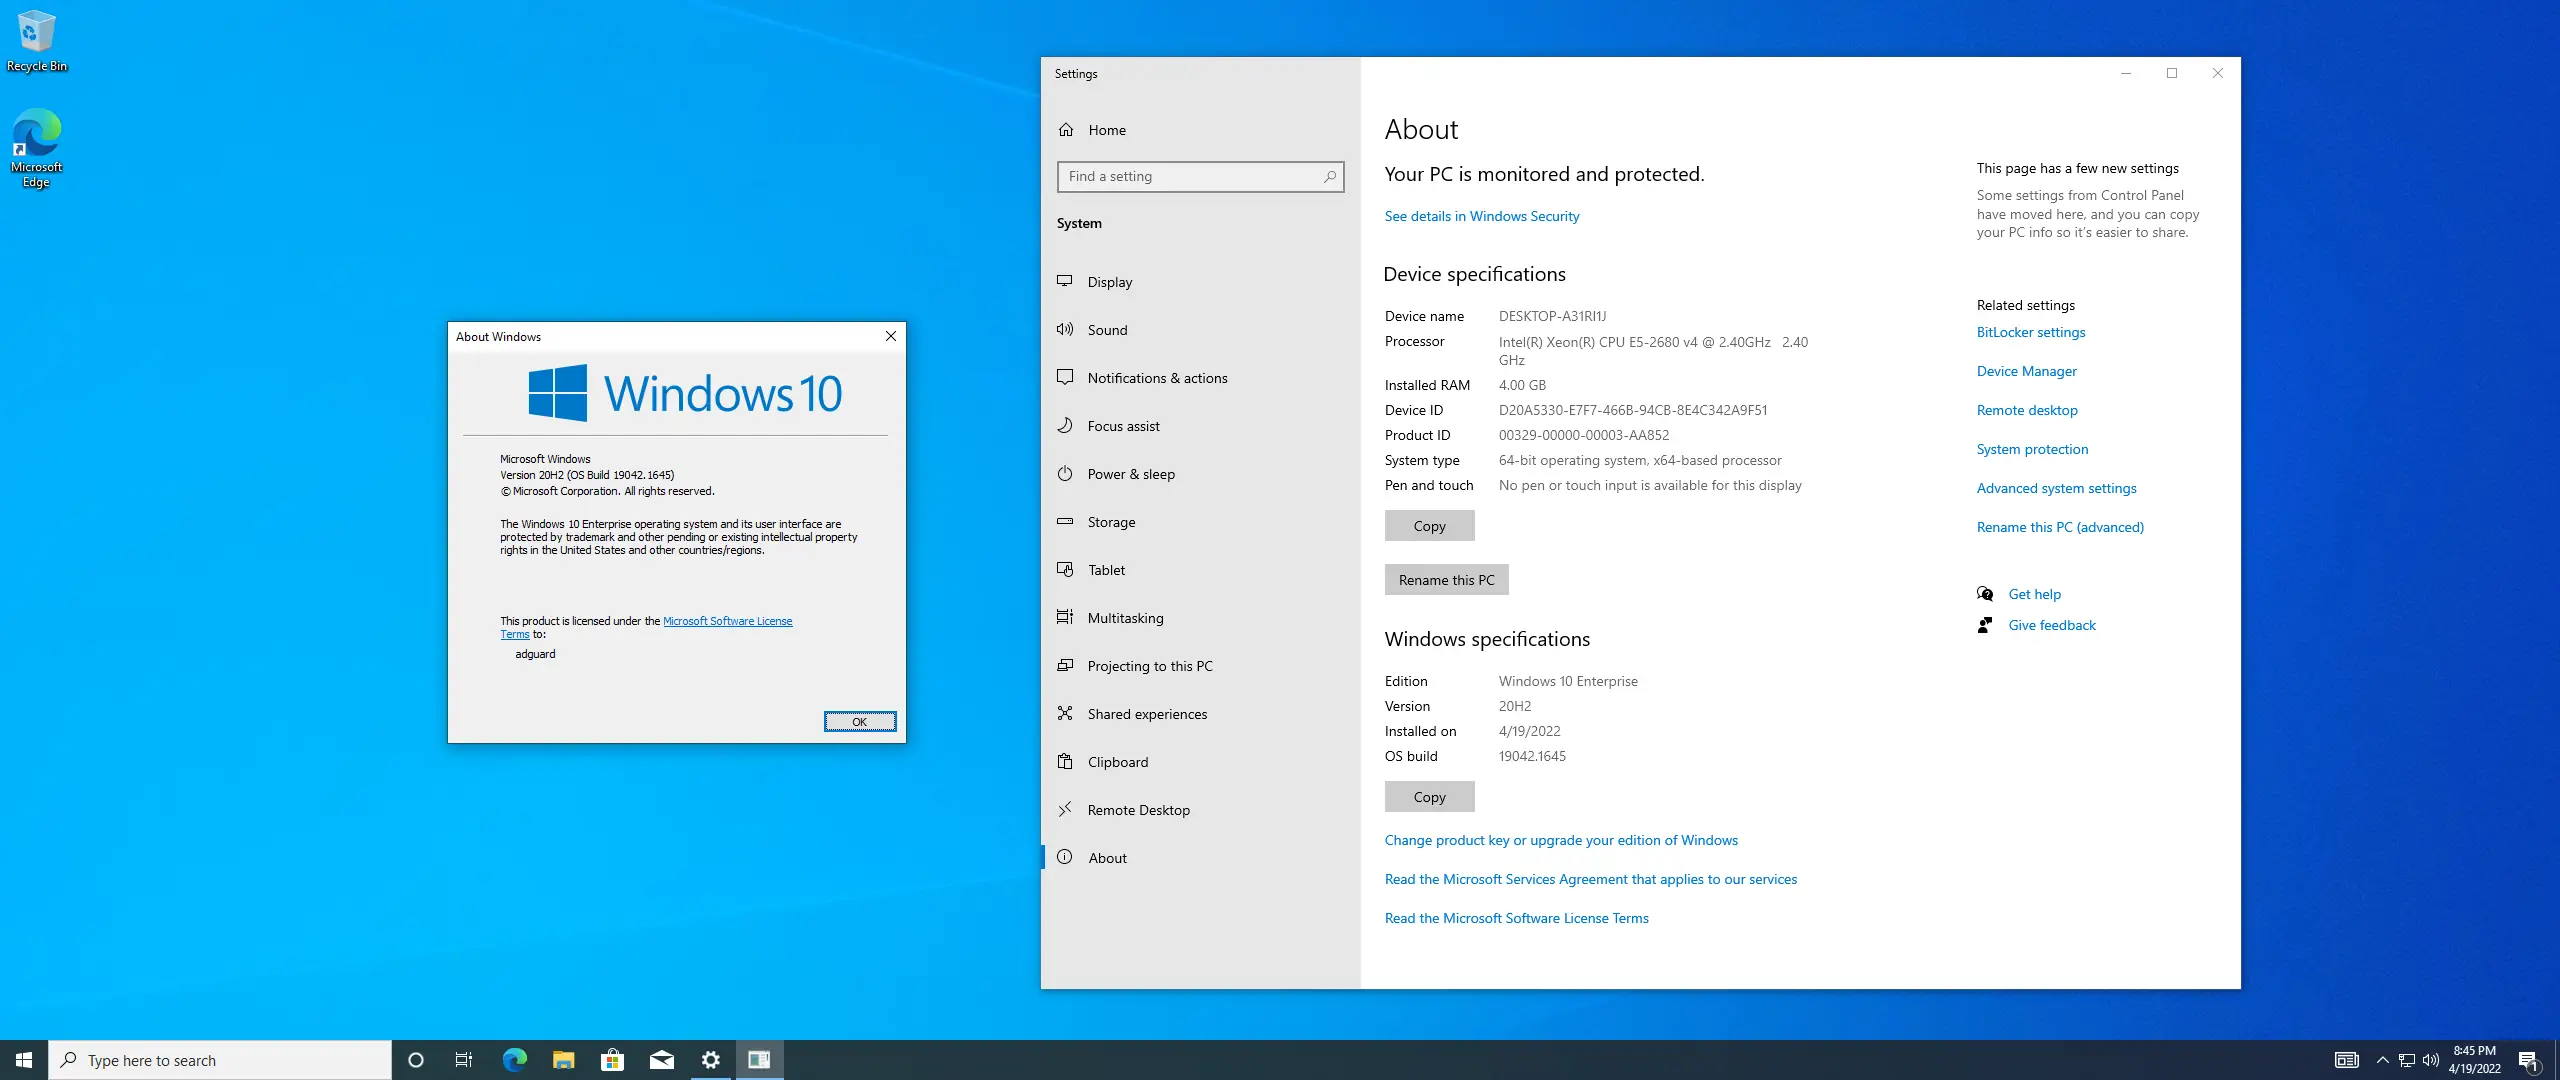Copy the Windows specifications details
The width and height of the screenshot is (2560, 1080).
coord(1429,797)
